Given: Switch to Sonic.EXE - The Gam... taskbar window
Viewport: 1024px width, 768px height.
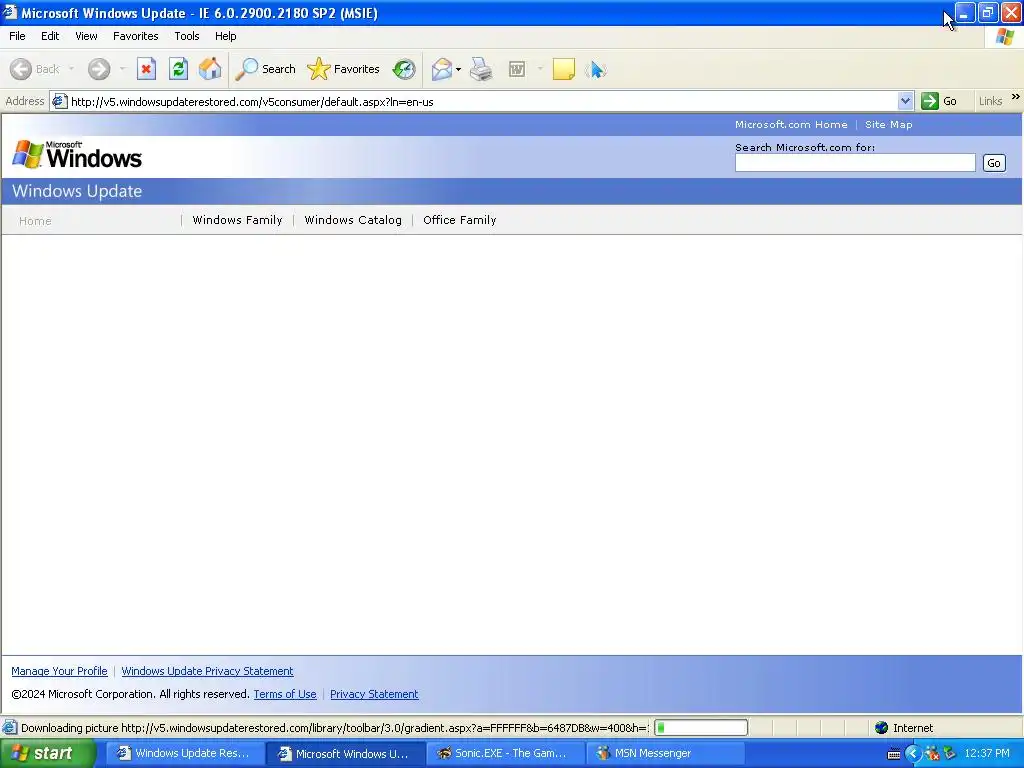Looking at the screenshot, I should click(505, 754).
